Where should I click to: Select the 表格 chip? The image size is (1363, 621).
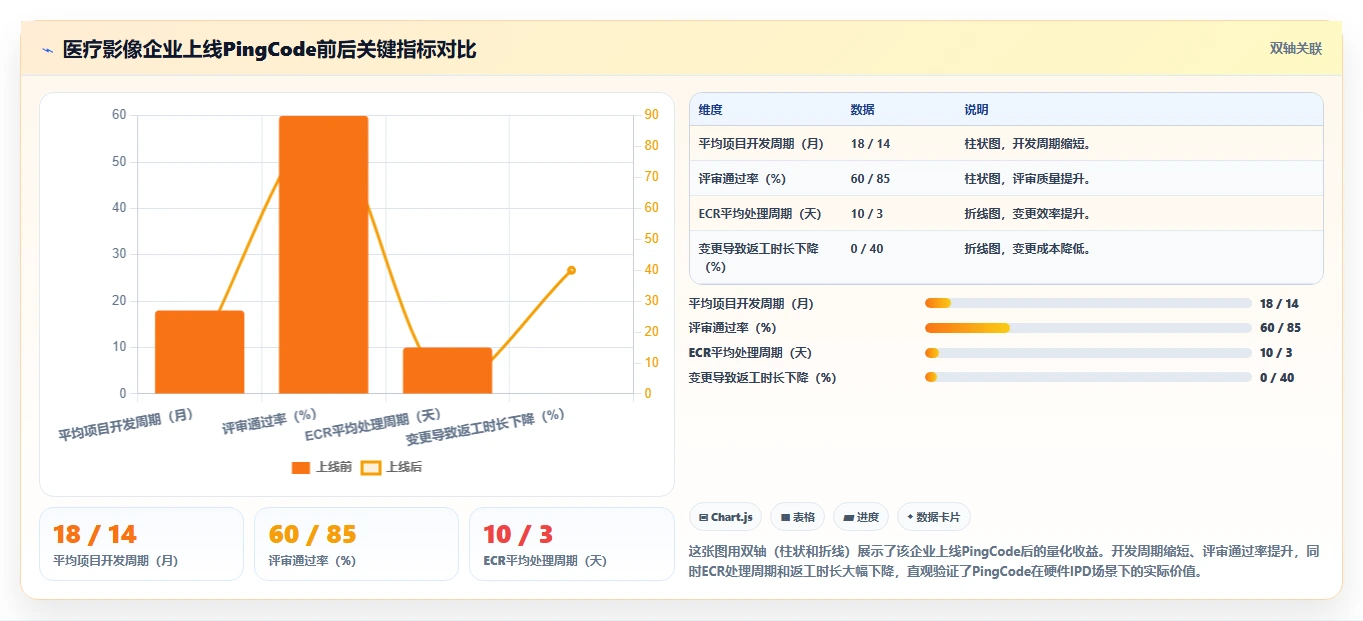(x=797, y=517)
